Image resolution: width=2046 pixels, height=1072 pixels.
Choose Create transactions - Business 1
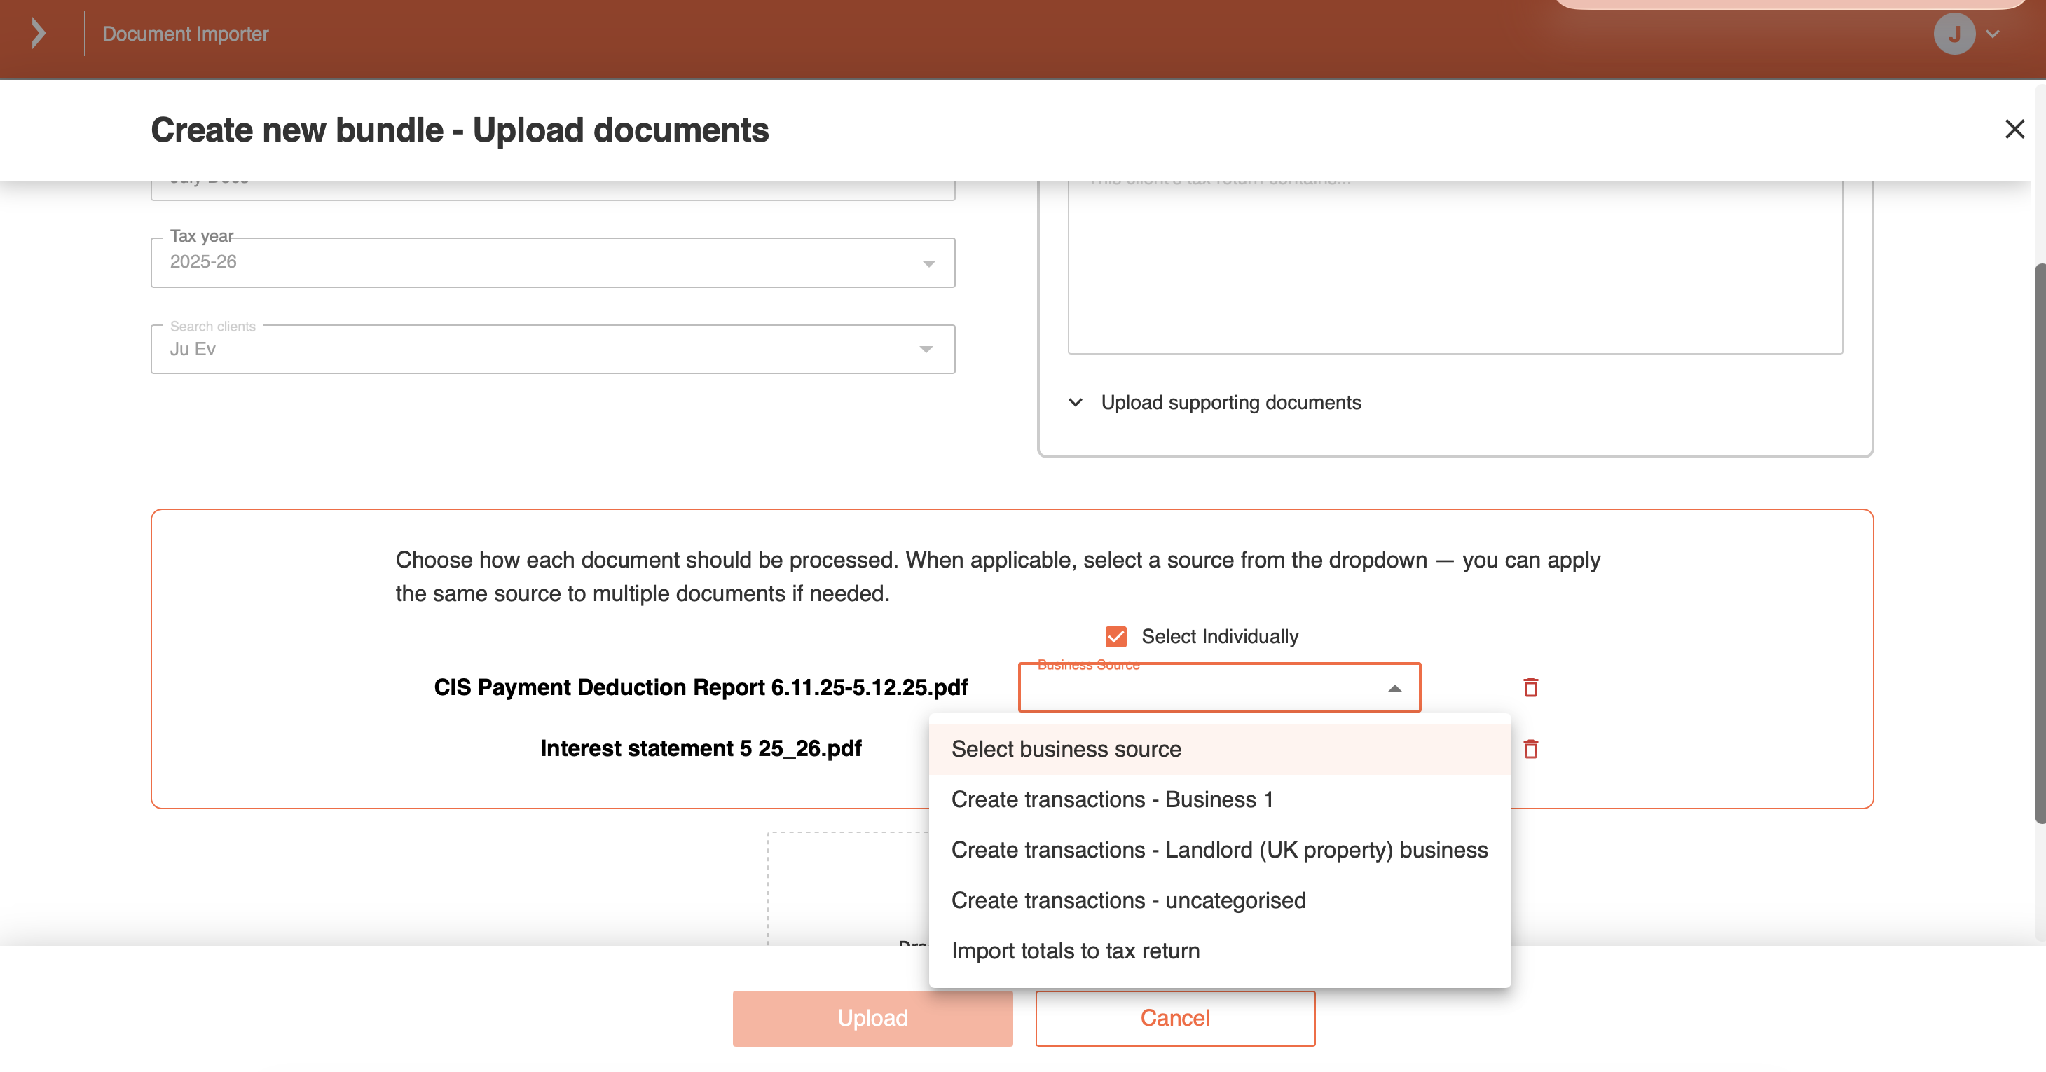pyautogui.click(x=1219, y=800)
